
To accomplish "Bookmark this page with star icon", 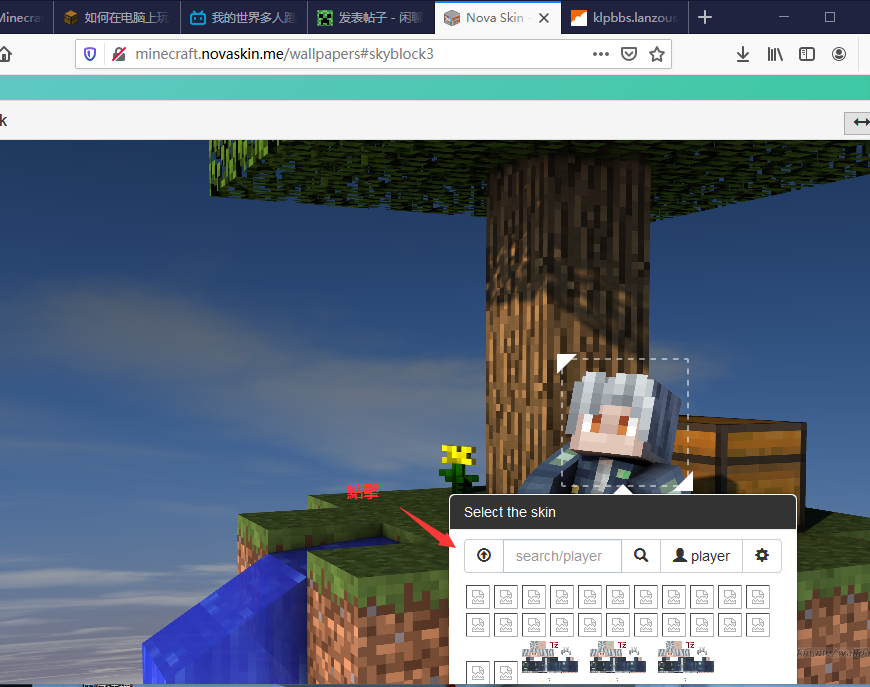I will pyautogui.click(x=657, y=54).
